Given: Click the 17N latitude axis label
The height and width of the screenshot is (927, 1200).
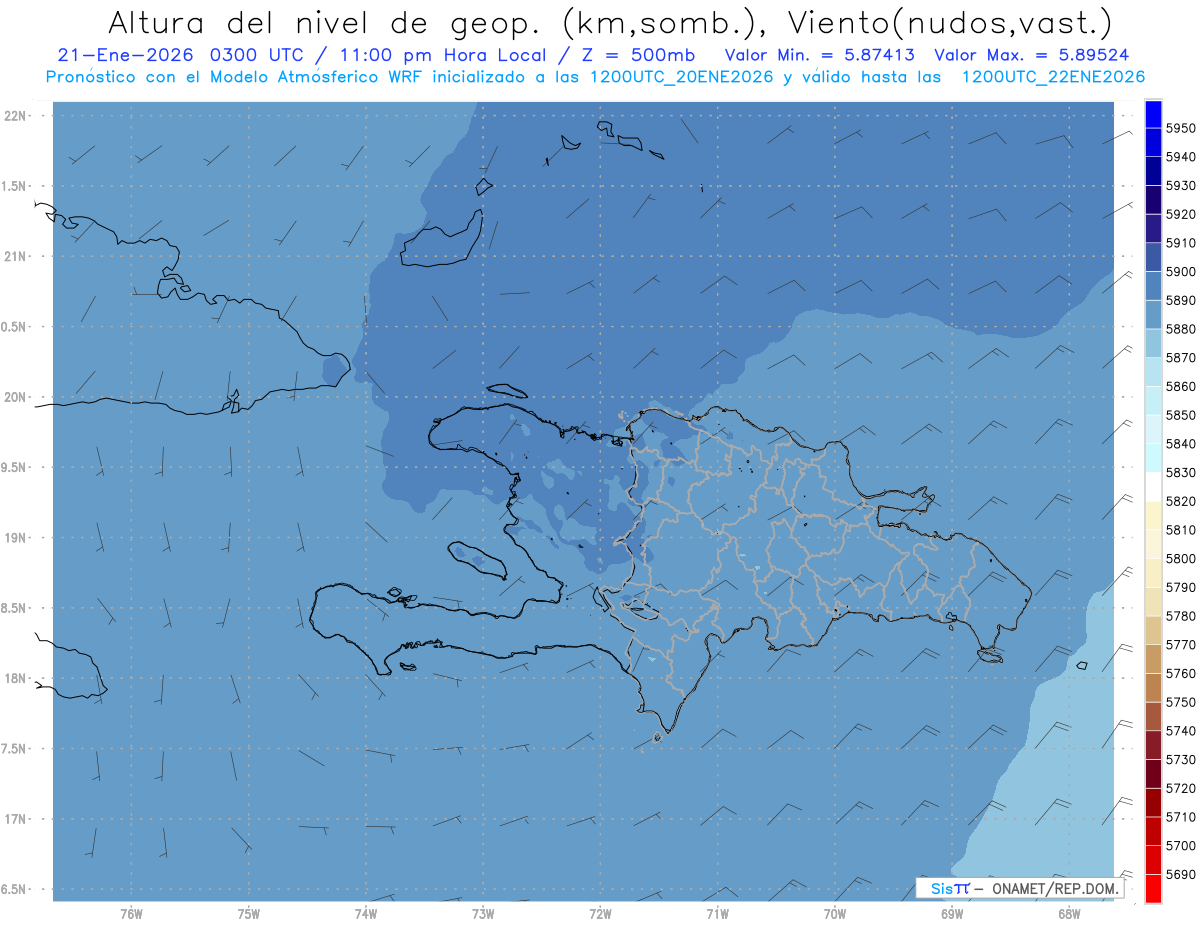Looking at the screenshot, I should coord(16,820).
